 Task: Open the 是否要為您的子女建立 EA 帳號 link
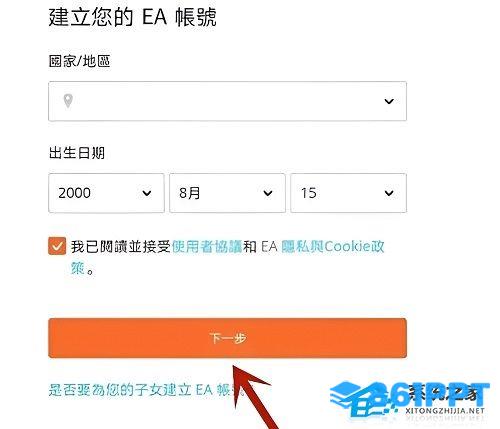pyautogui.click(x=146, y=390)
